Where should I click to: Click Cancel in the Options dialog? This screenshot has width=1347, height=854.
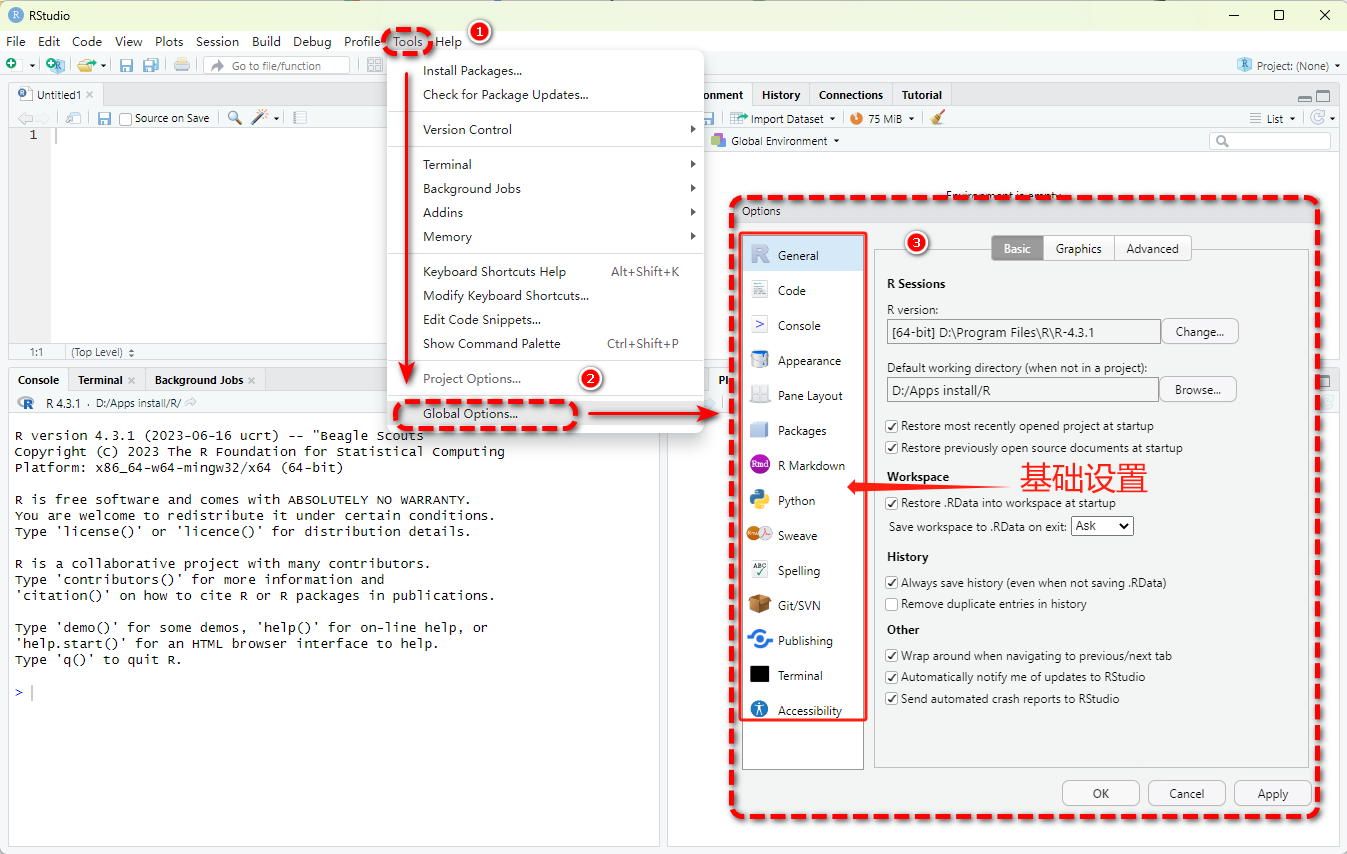coord(1187,793)
